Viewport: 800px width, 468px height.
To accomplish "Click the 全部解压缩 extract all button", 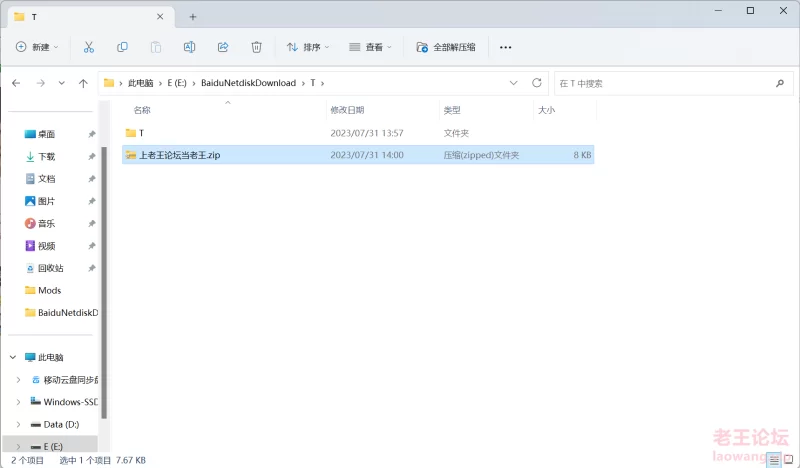I will (446, 47).
